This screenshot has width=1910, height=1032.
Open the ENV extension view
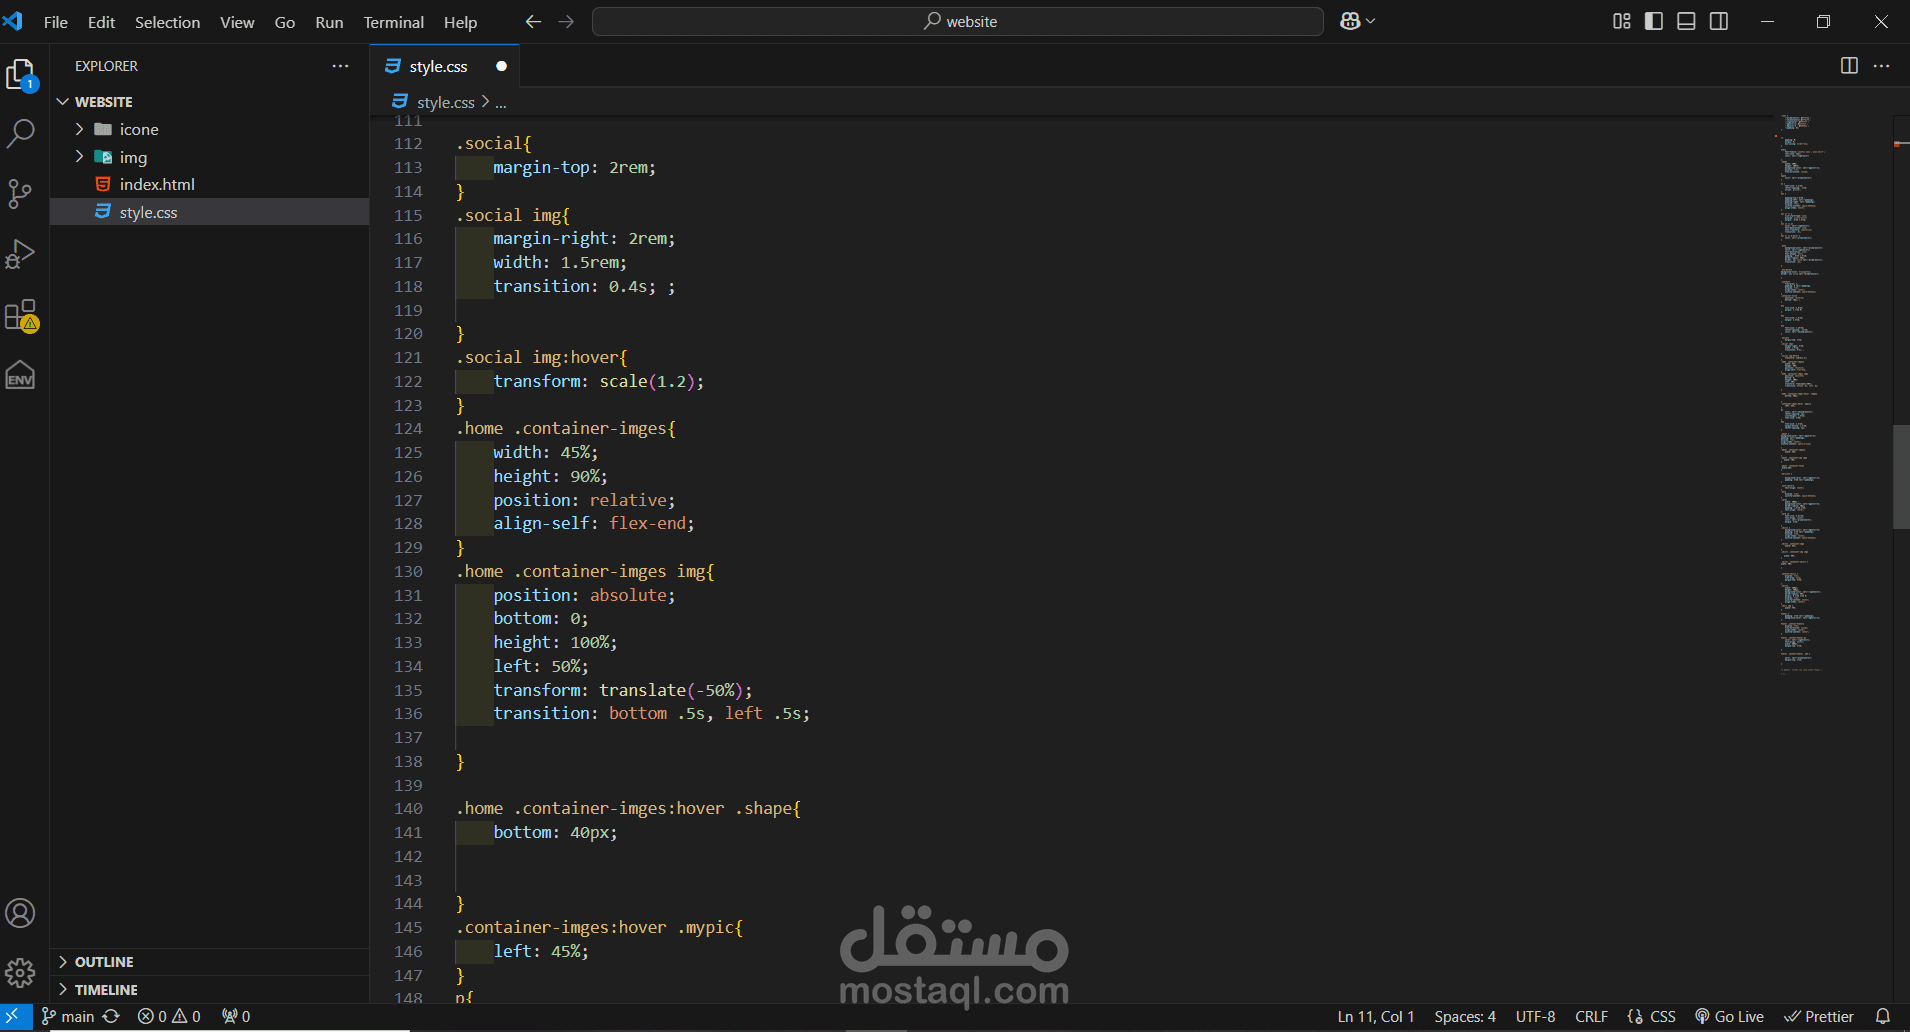click(21, 375)
